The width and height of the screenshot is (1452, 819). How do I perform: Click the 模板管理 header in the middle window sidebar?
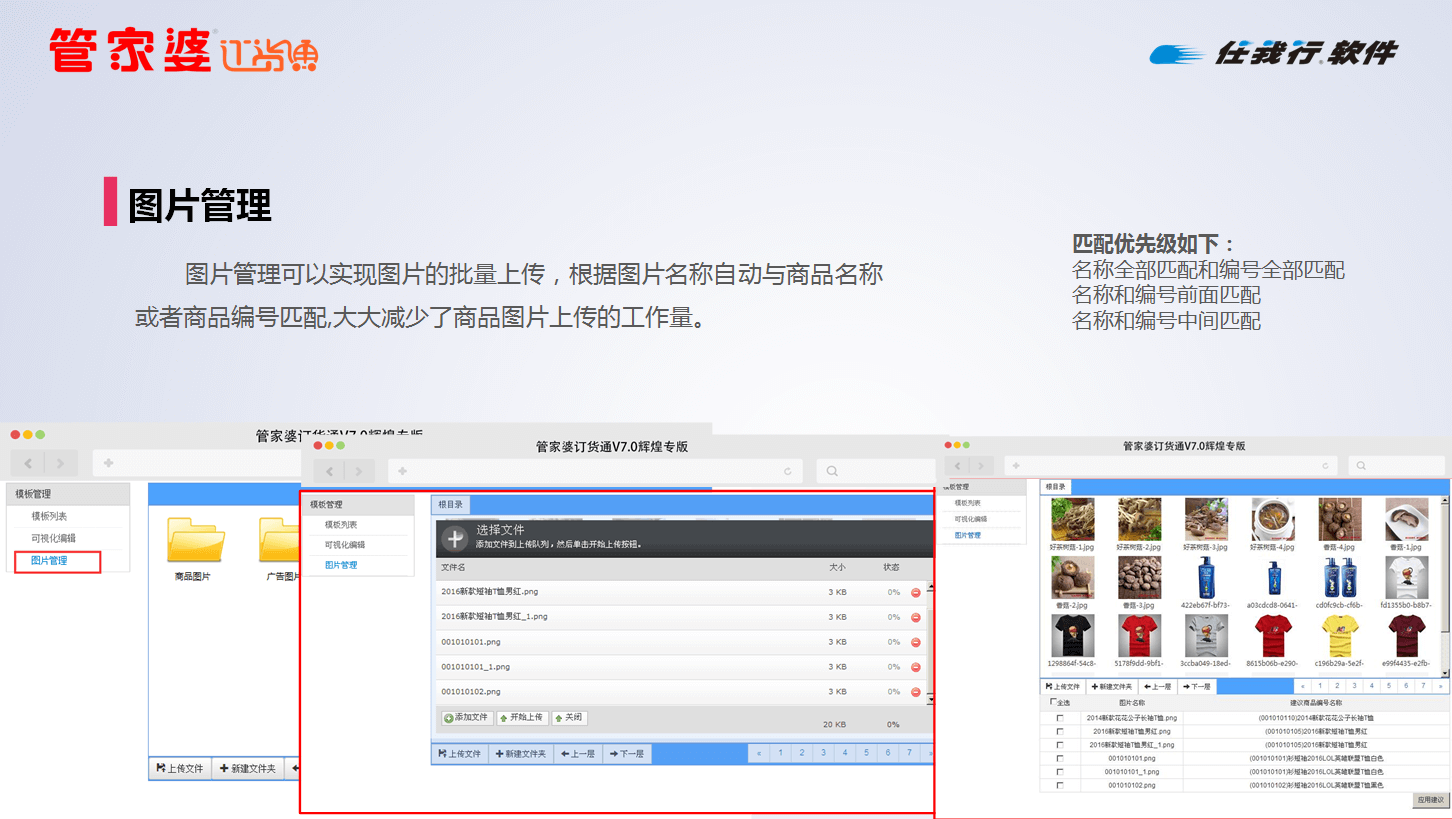[326, 505]
